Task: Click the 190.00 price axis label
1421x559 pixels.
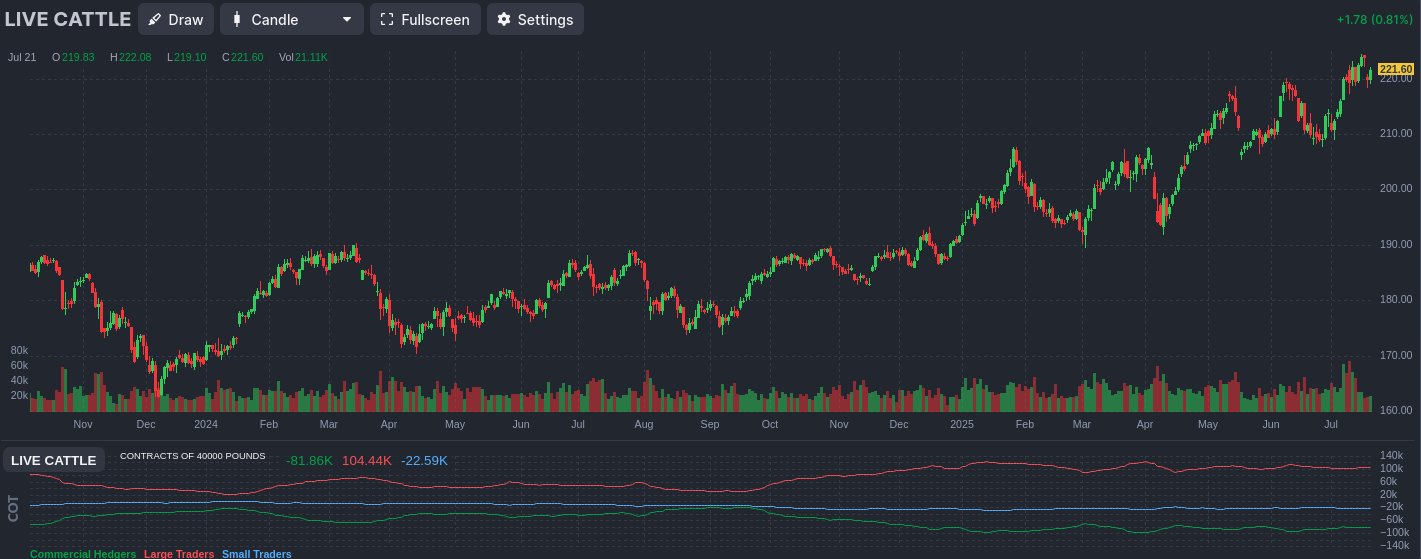Action: [x=1396, y=244]
